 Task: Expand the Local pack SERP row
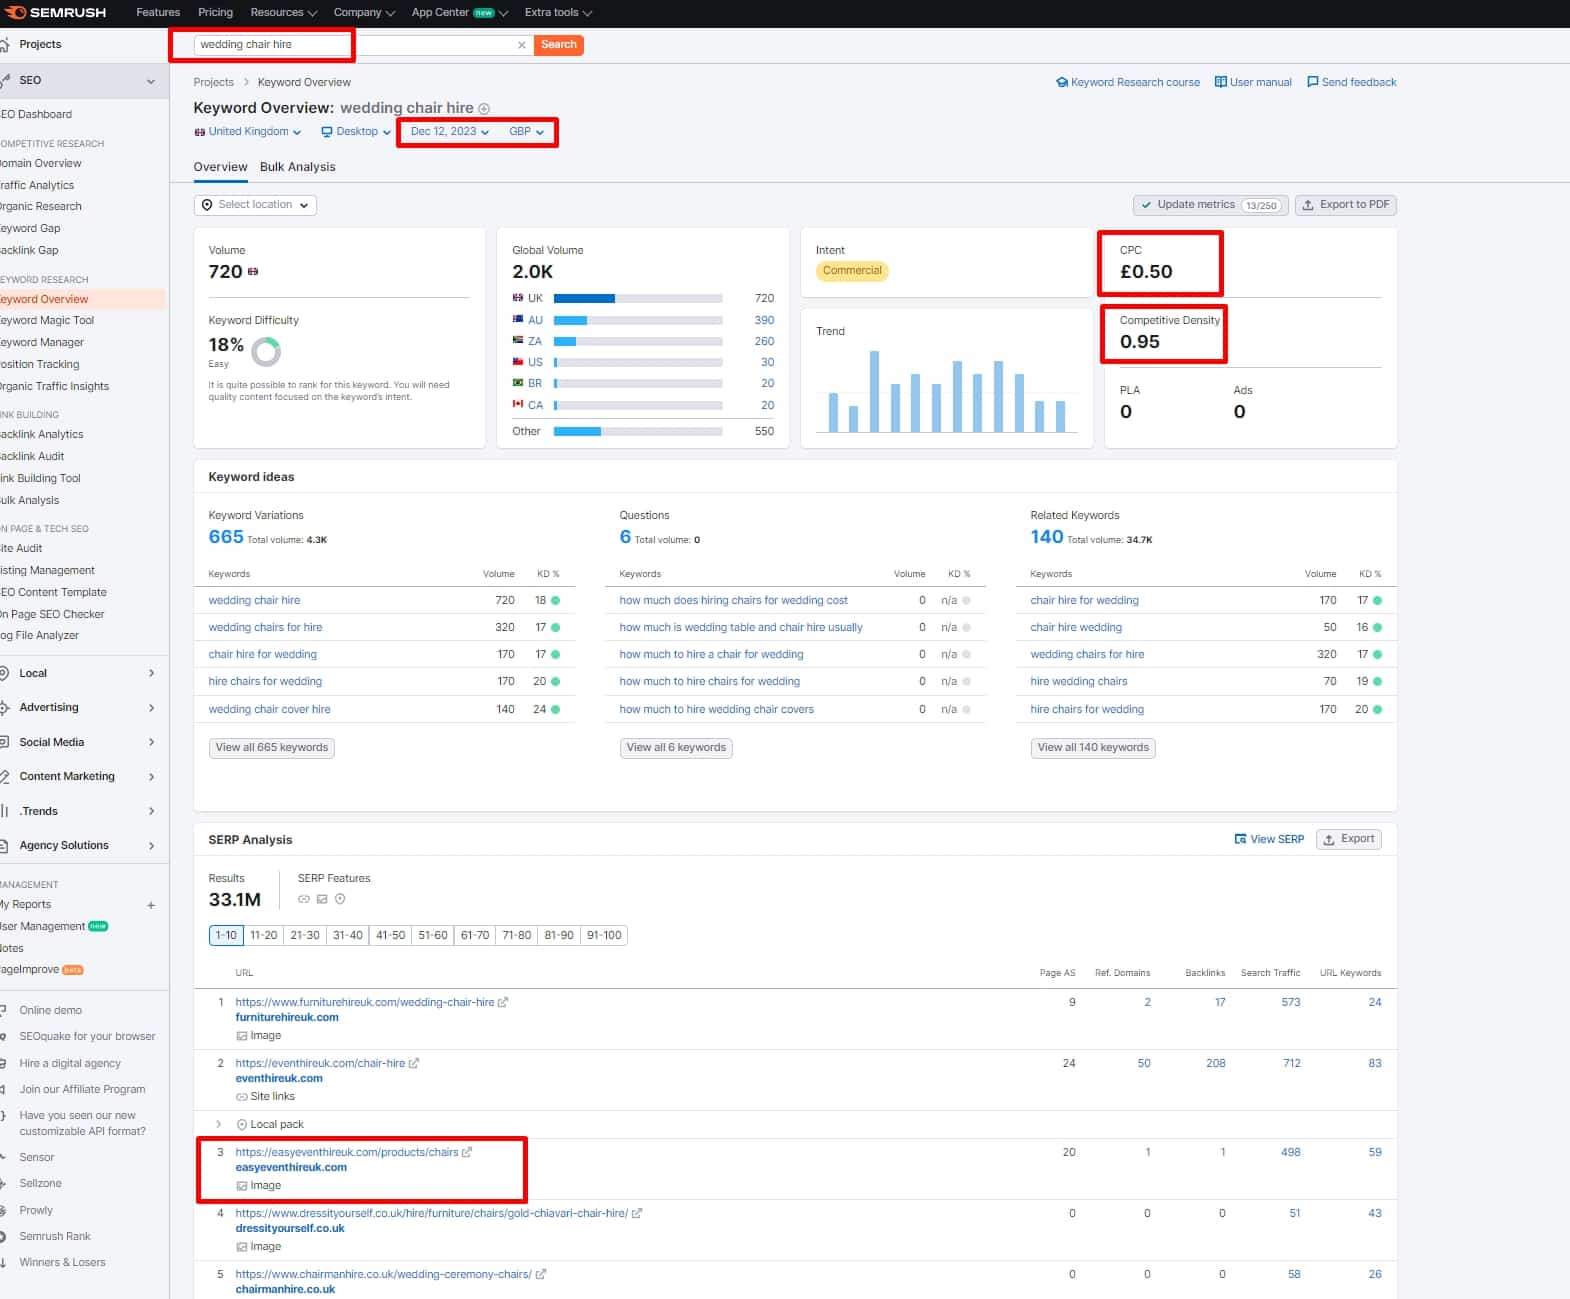coord(219,1124)
